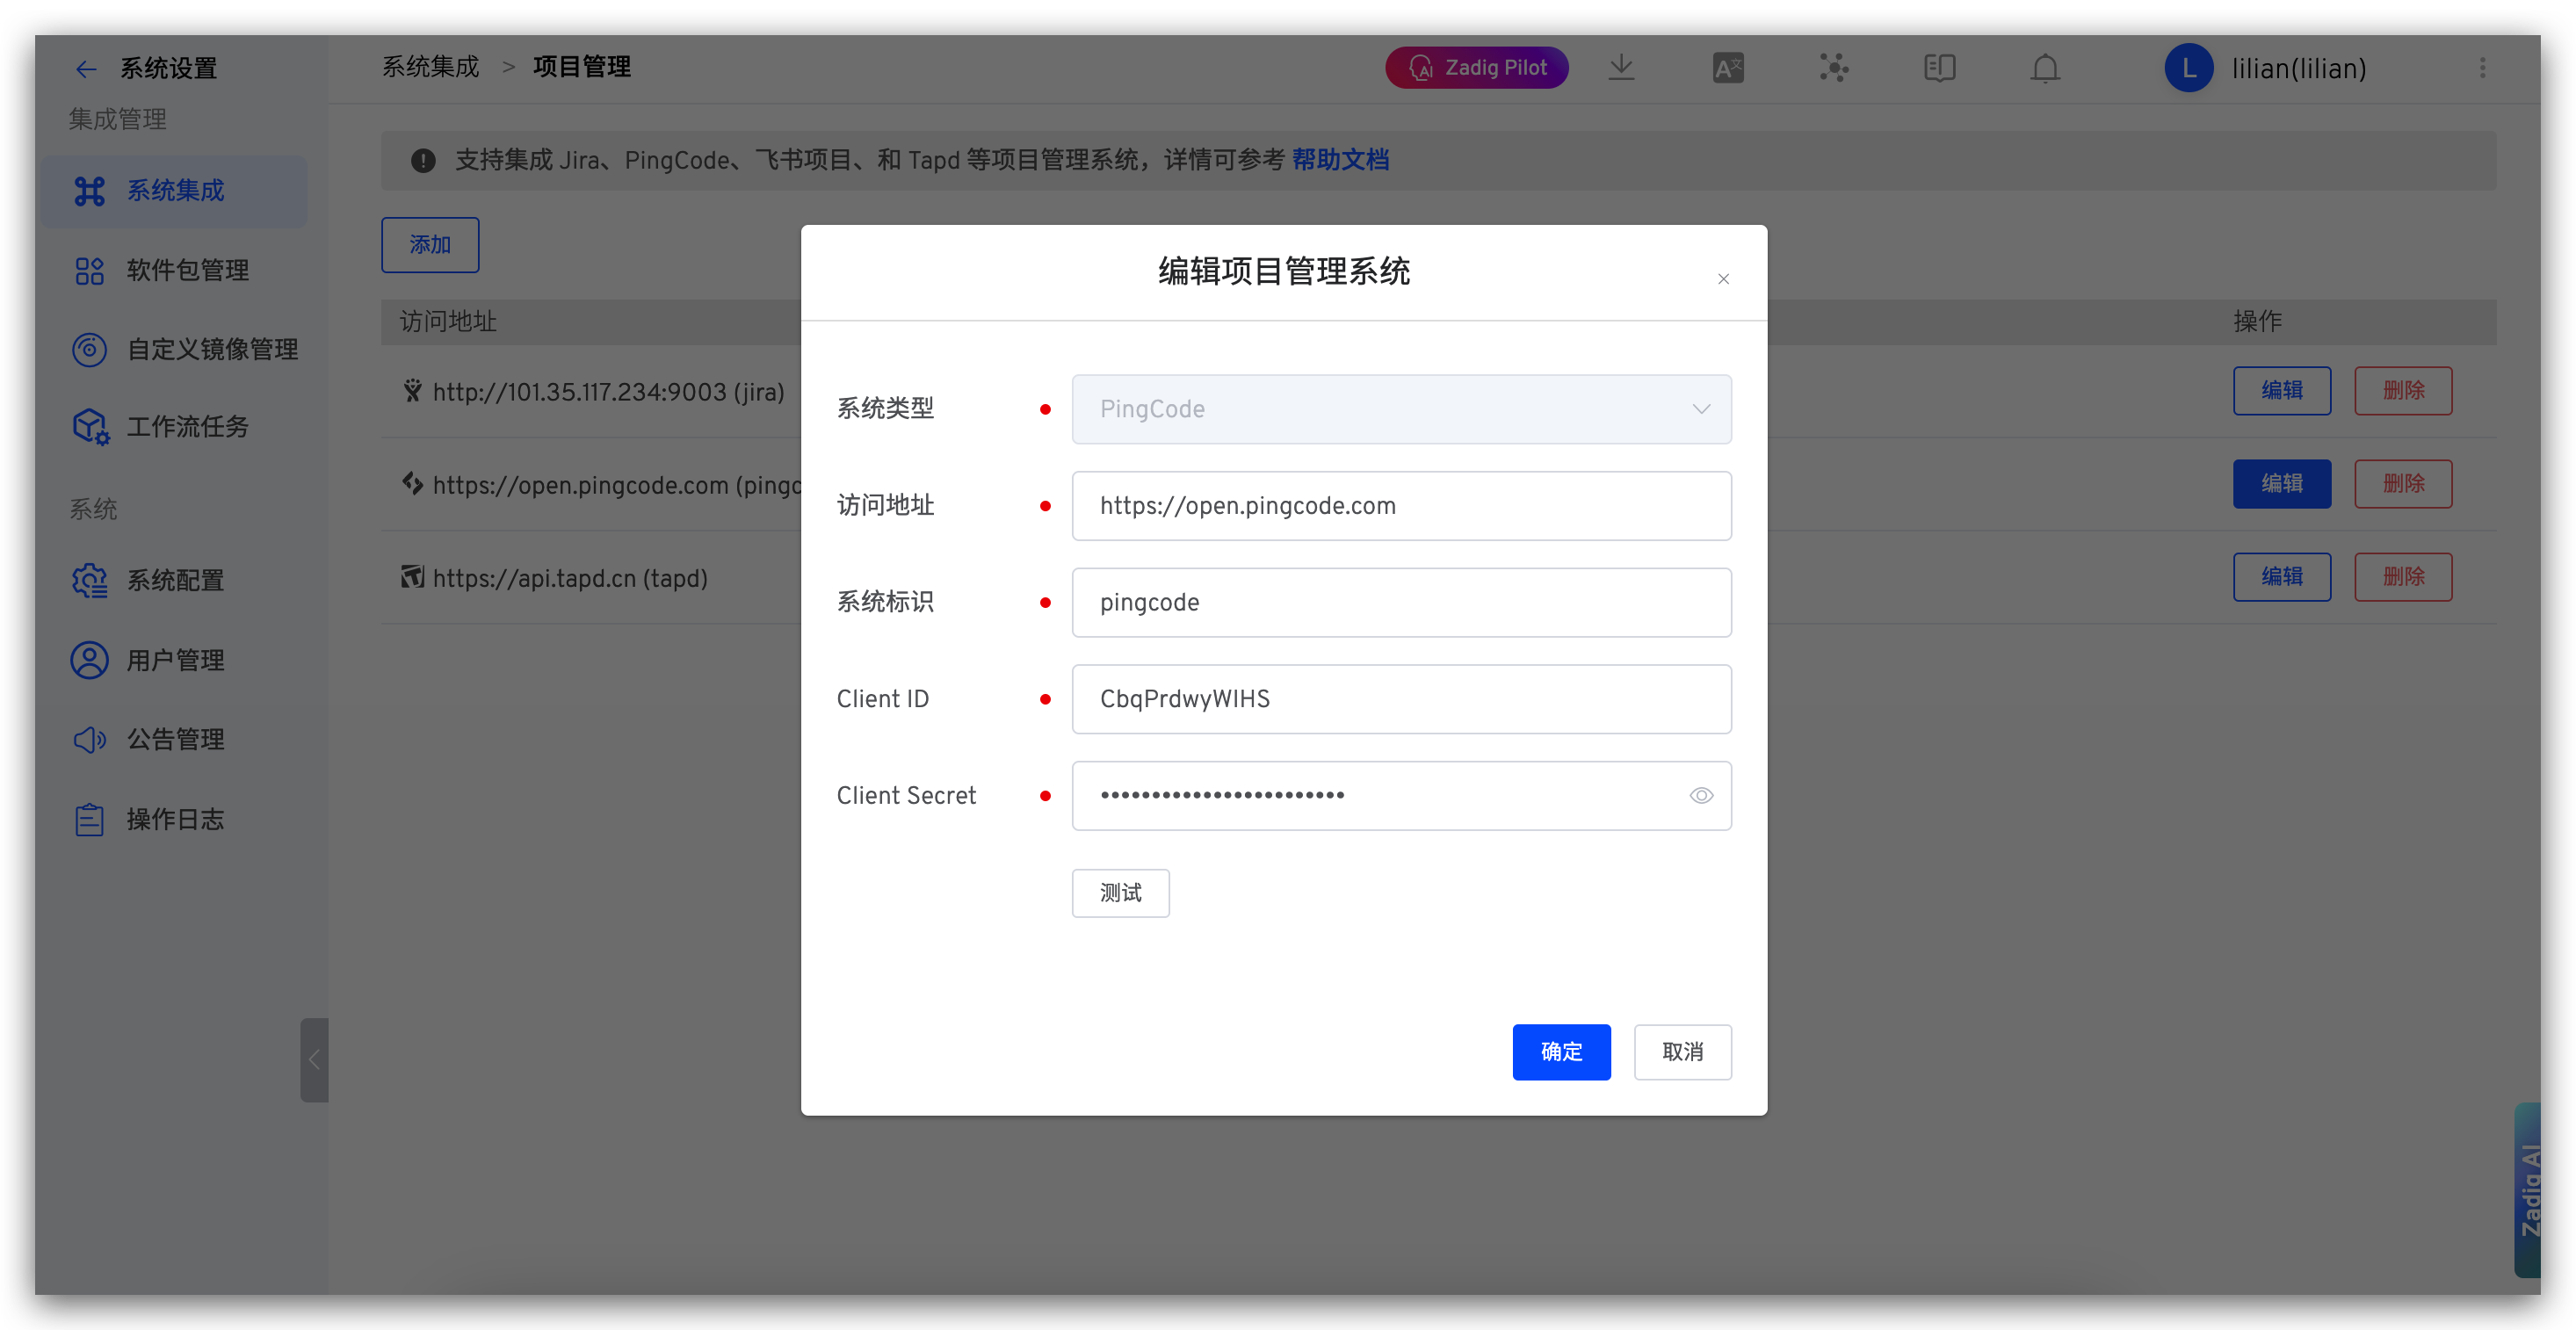Open the 帮助文档 help link
The height and width of the screenshot is (1330, 2576).
tap(1341, 160)
